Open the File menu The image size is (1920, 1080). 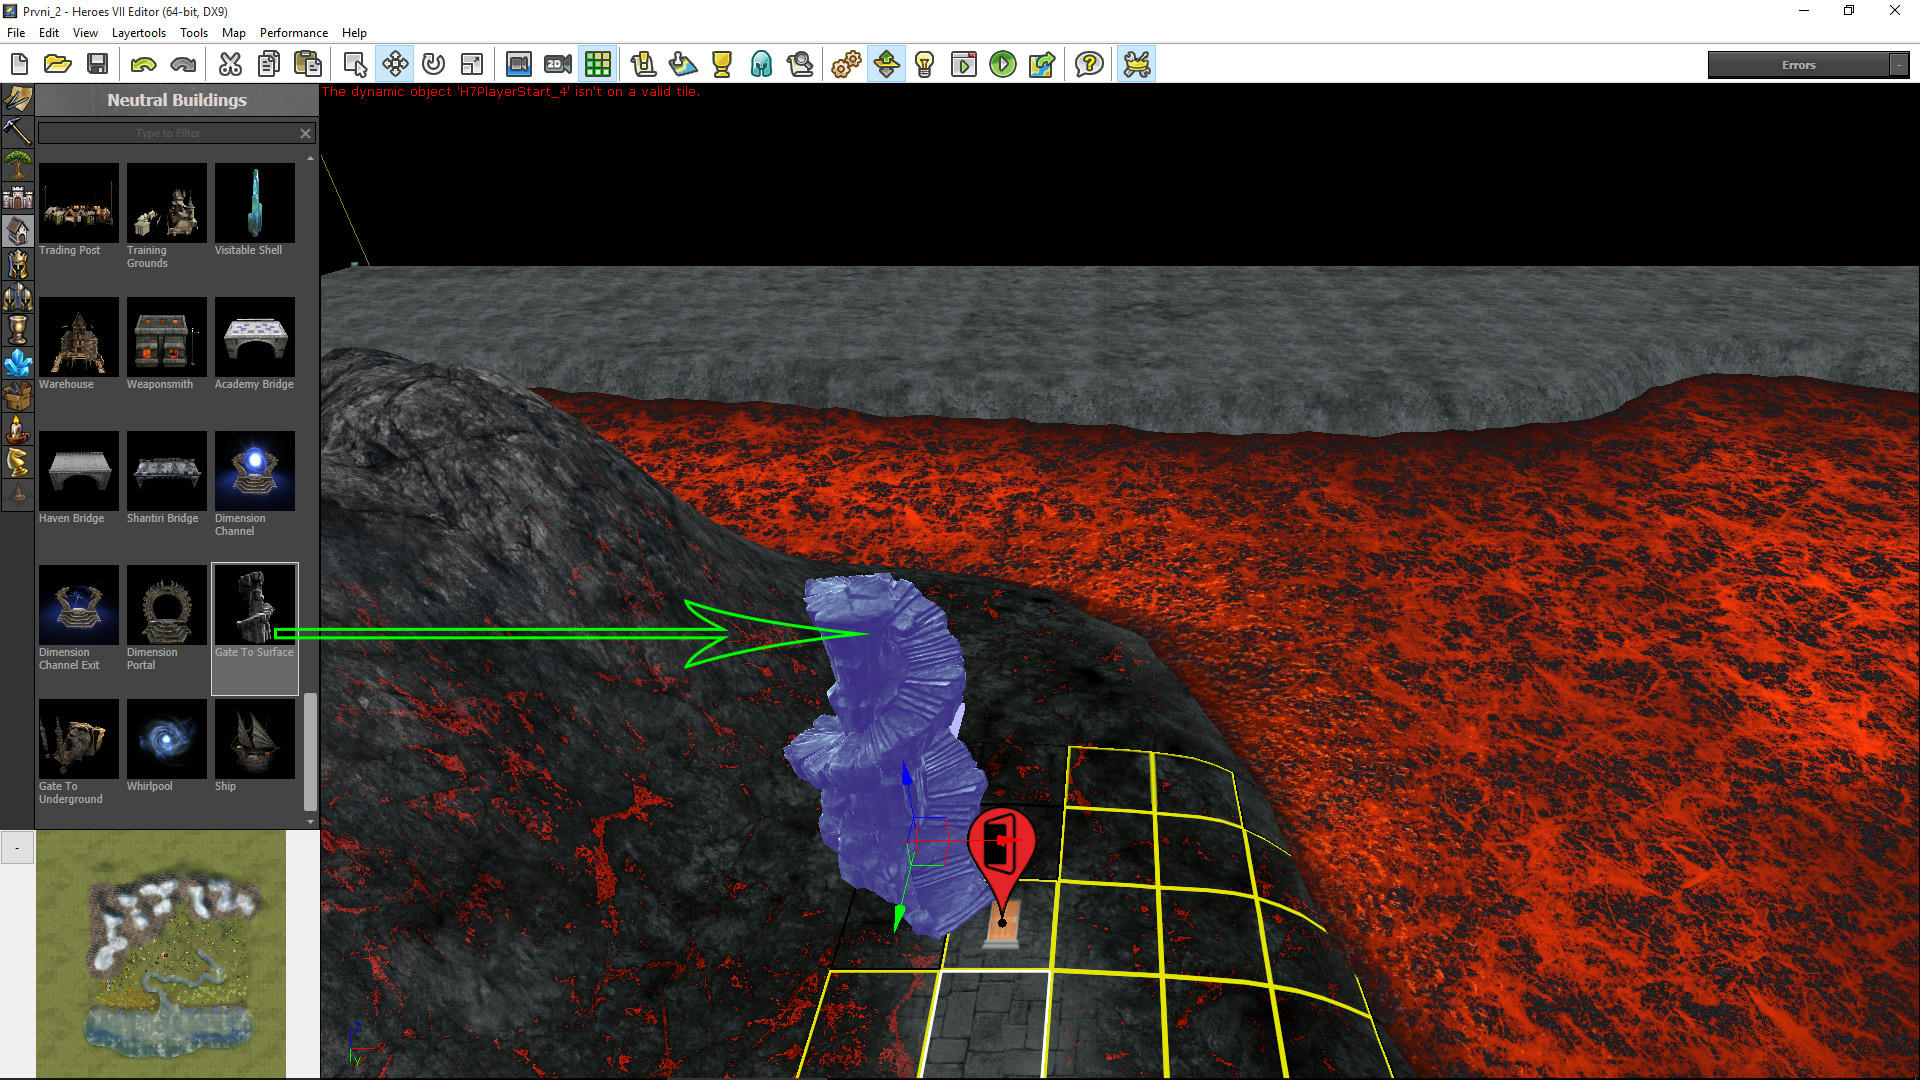point(16,33)
